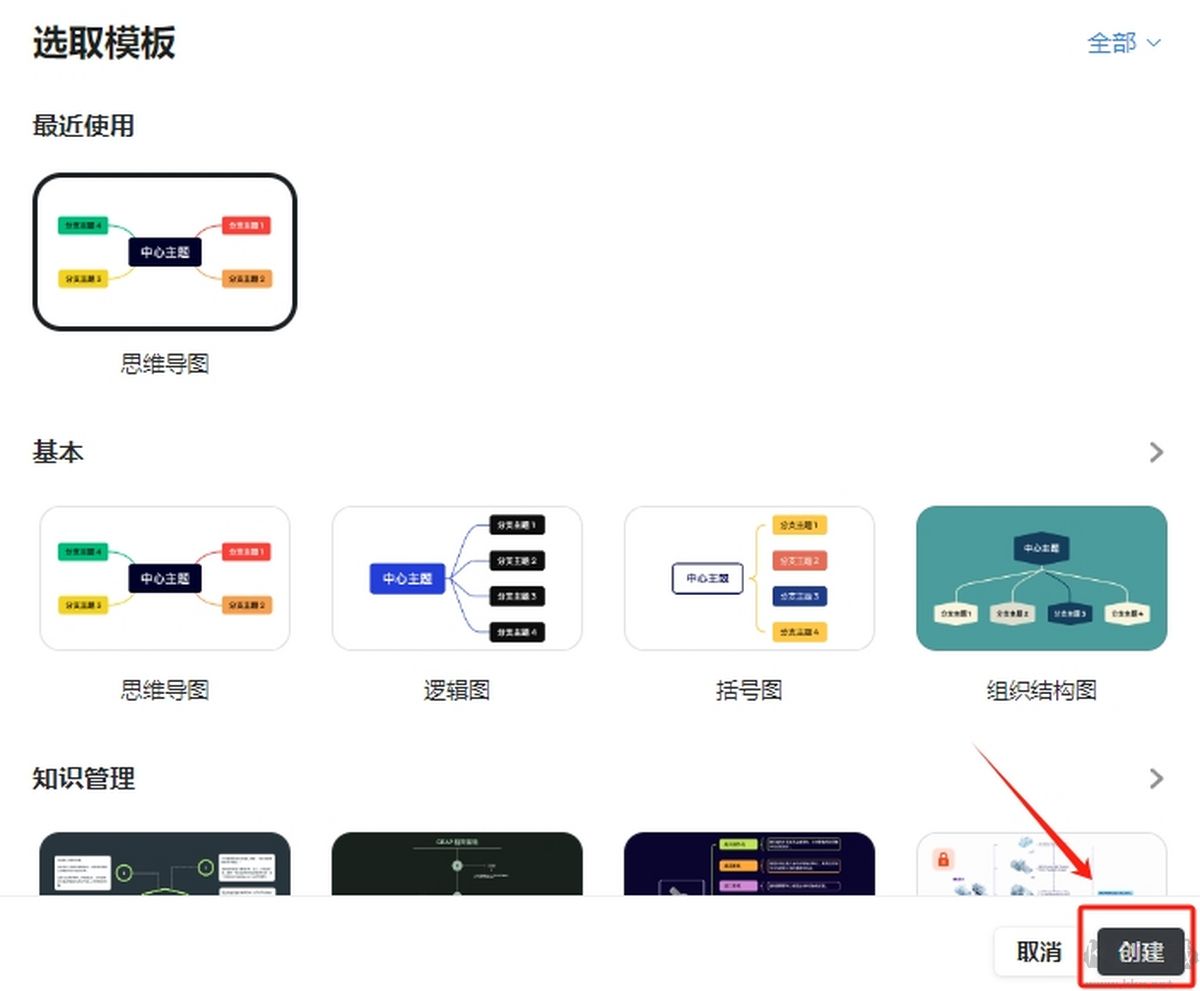Click the 逻辑图 label text

457,690
